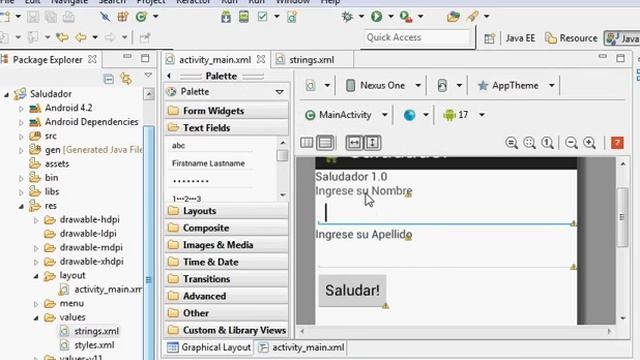Click the Save toolbar icon

pos(33,17)
